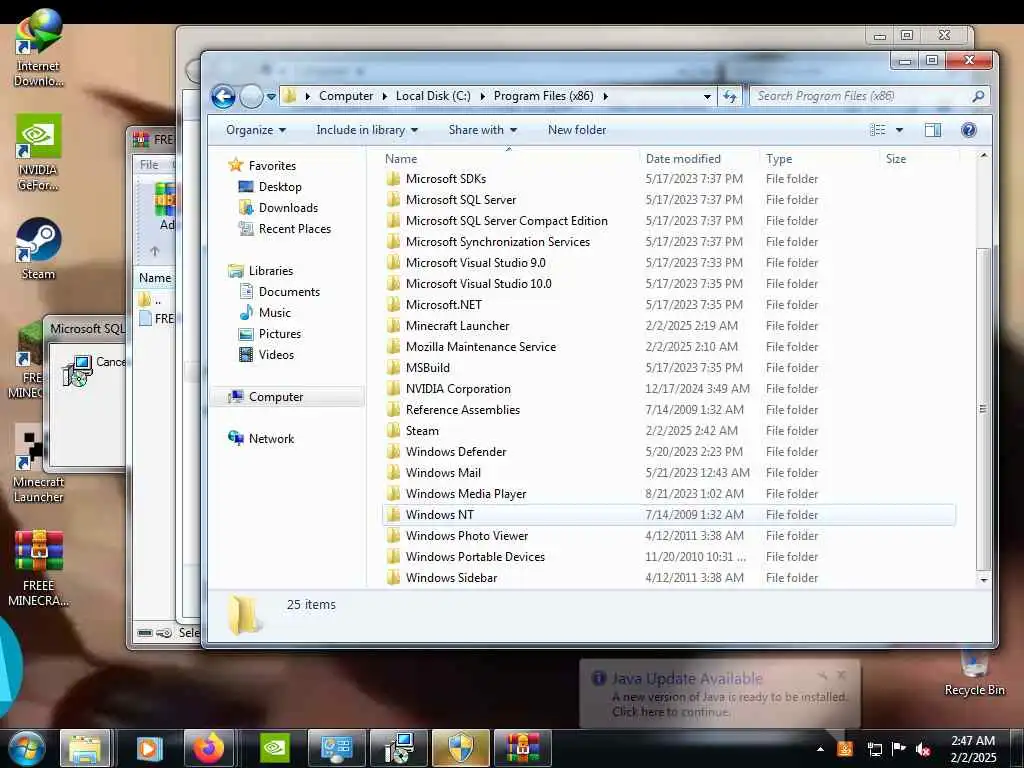Open Recent Places in navigation pane

click(x=295, y=229)
